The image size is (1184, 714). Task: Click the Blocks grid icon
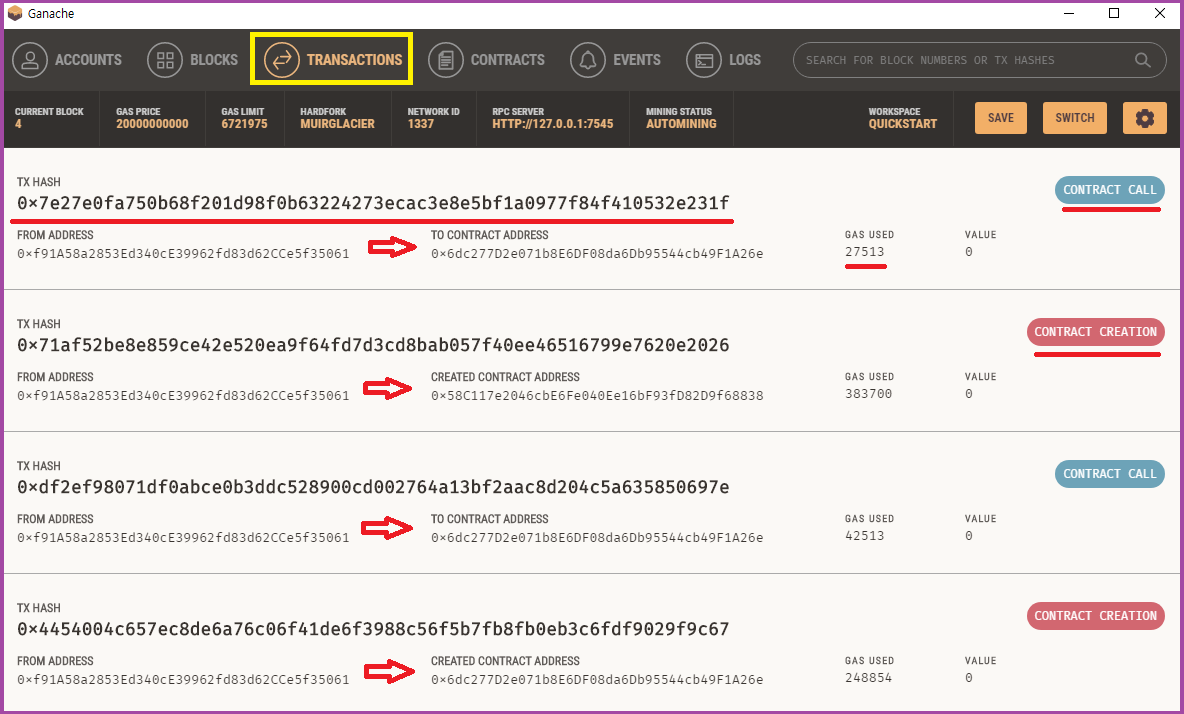[x=165, y=60]
